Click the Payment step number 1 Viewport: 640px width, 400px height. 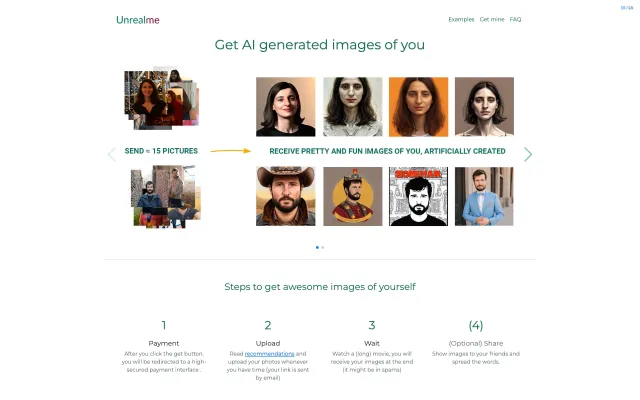164,325
